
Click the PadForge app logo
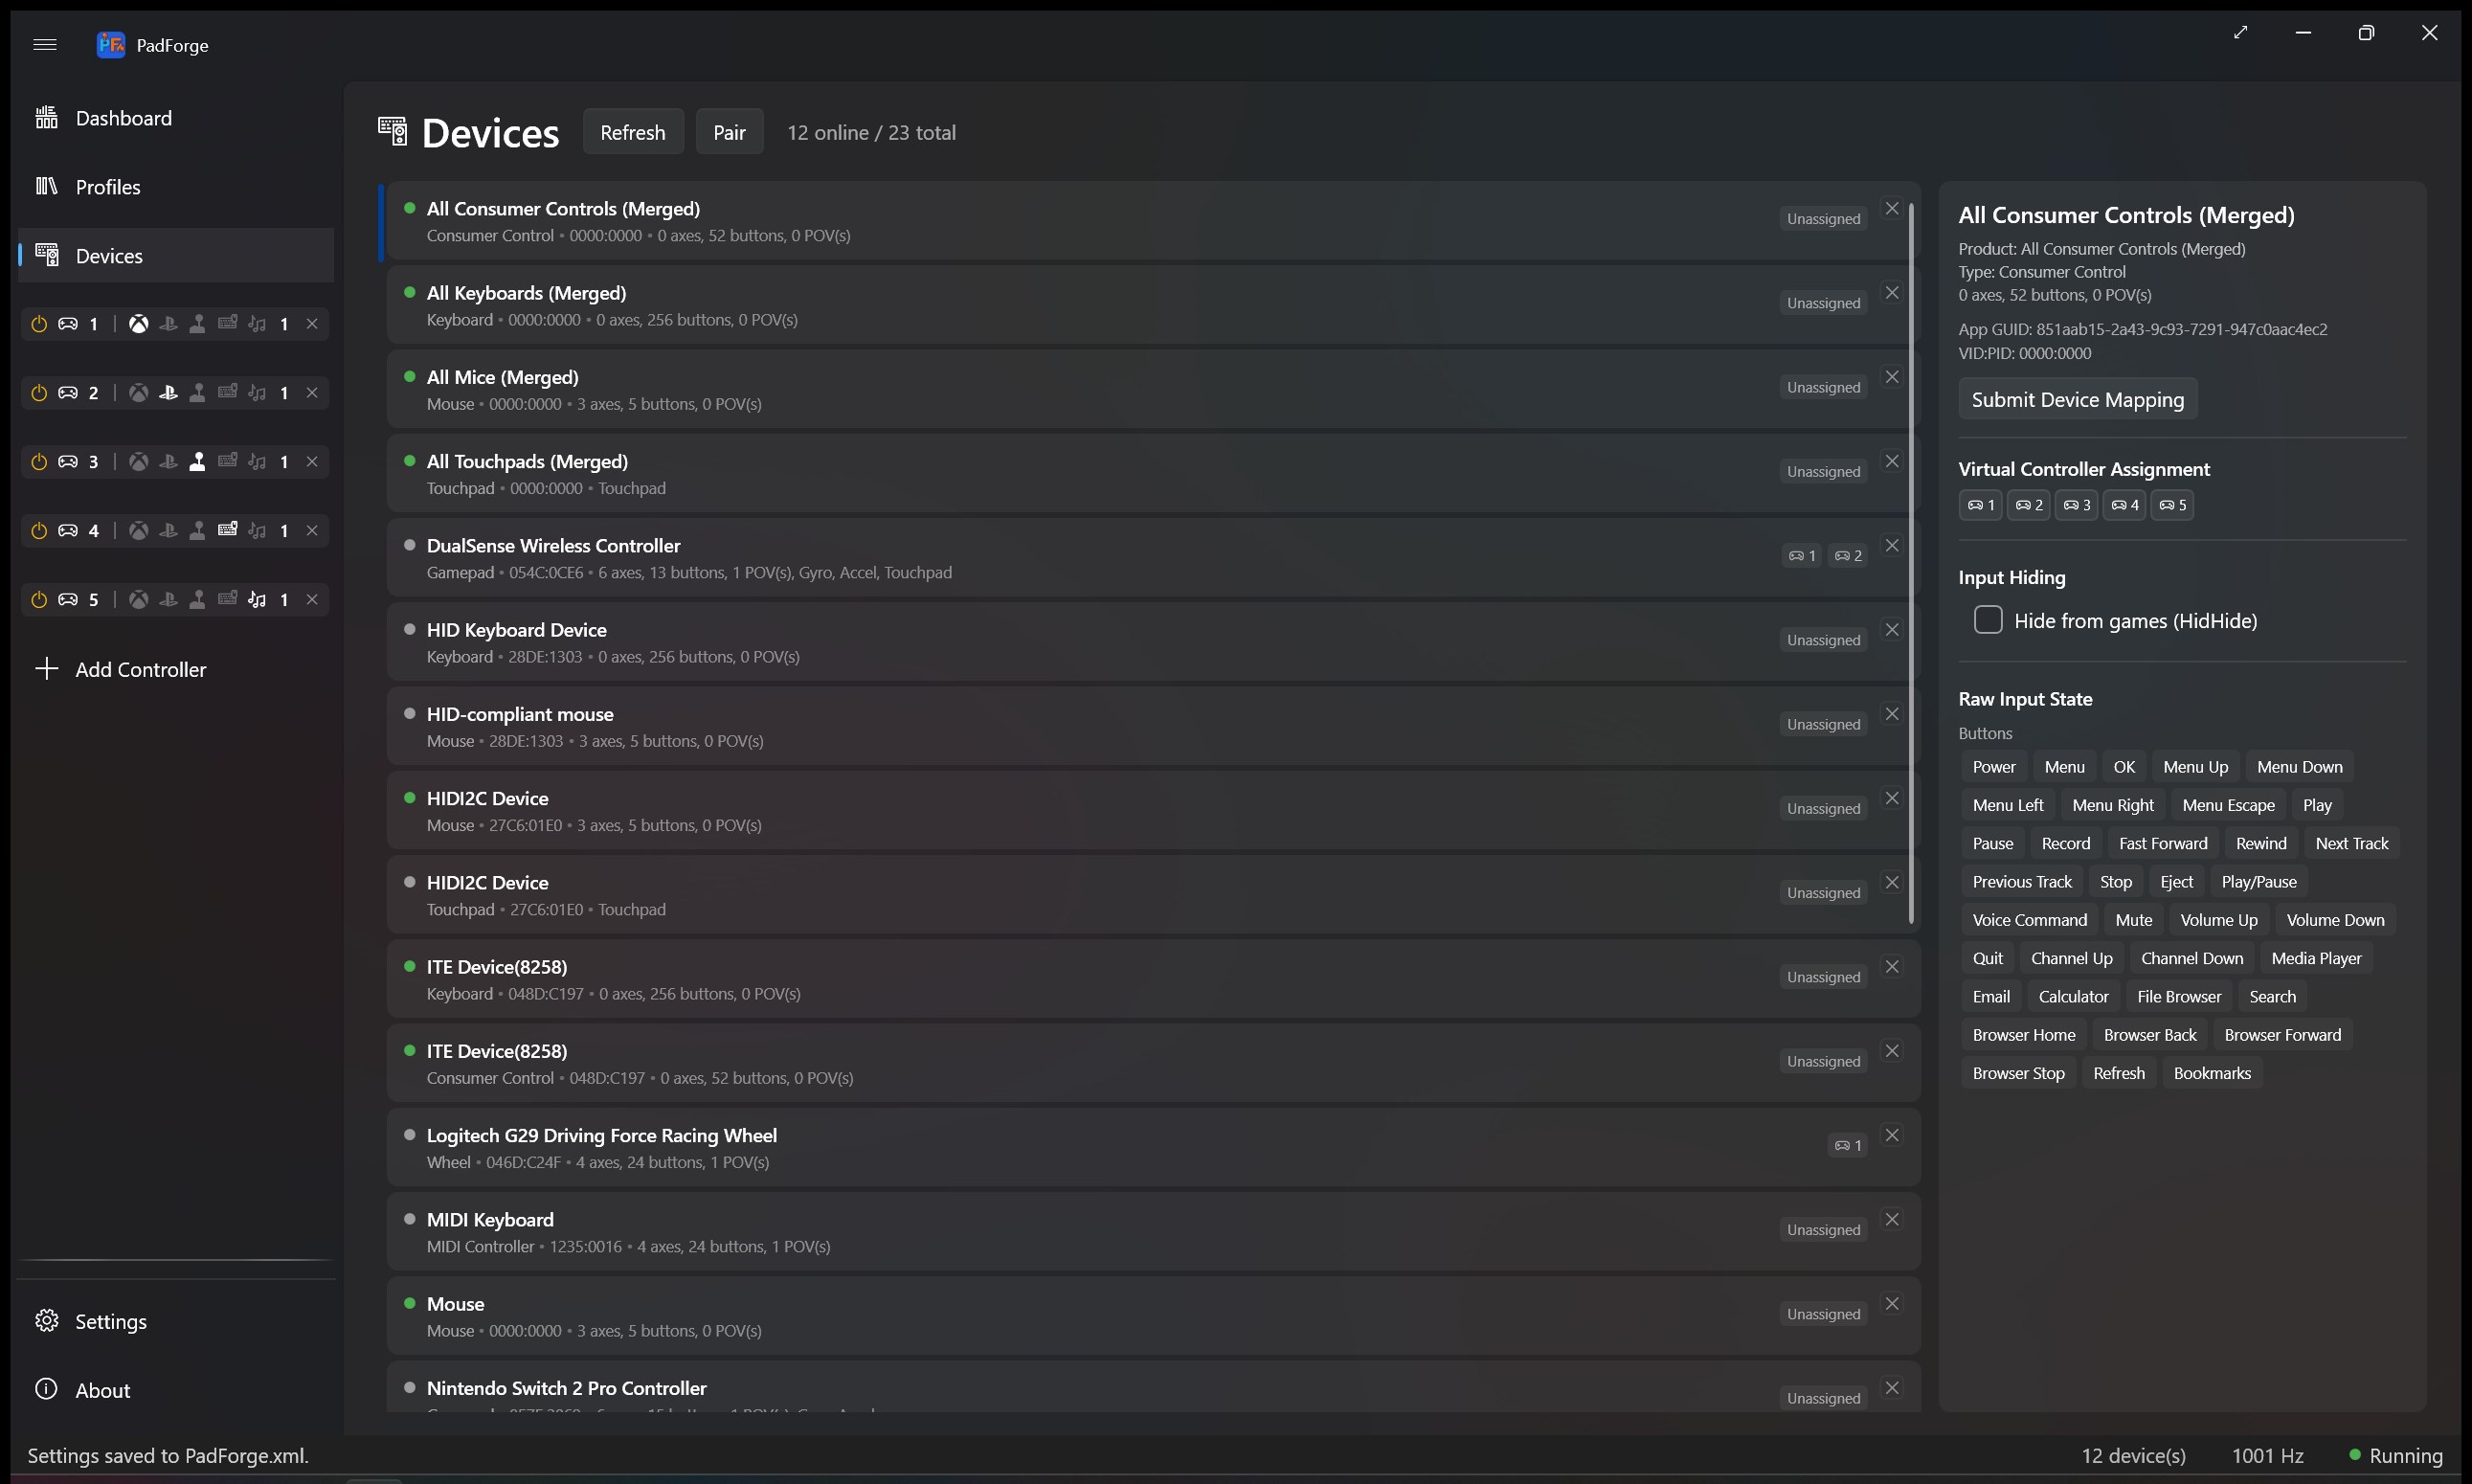(x=110, y=44)
